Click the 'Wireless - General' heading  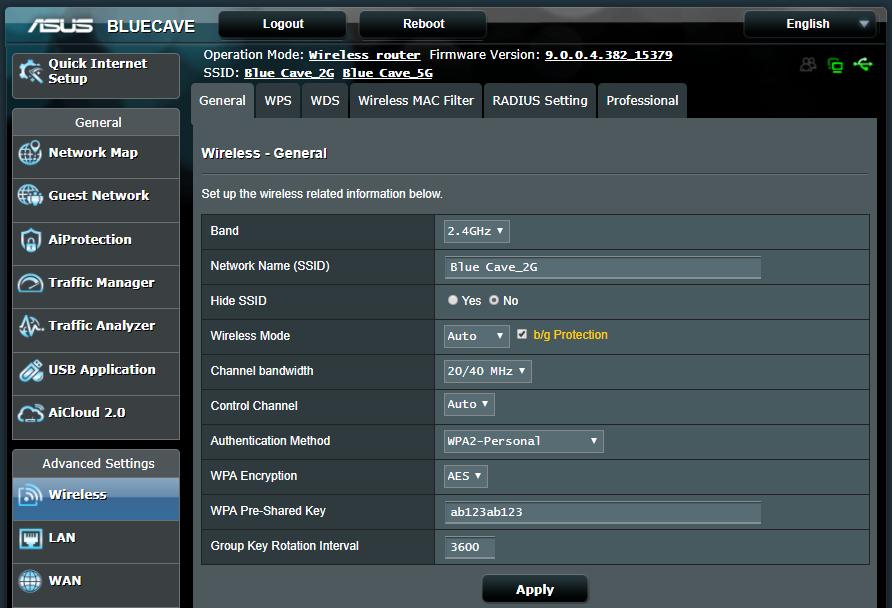[x=264, y=154]
